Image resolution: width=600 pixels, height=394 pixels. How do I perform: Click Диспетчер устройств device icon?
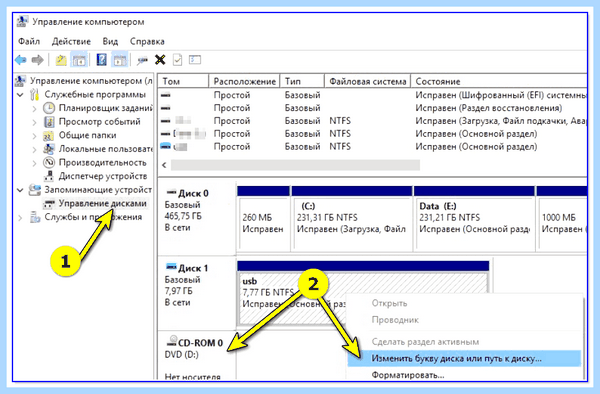coord(49,176)
